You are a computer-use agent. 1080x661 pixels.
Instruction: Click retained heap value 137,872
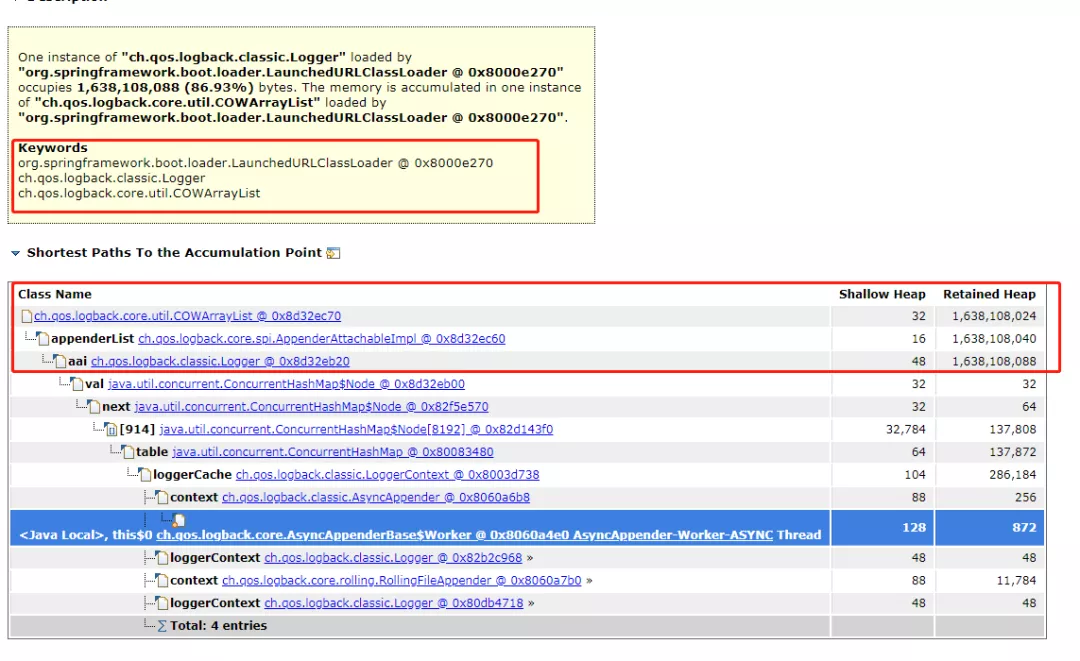[x=1012, y=452]
